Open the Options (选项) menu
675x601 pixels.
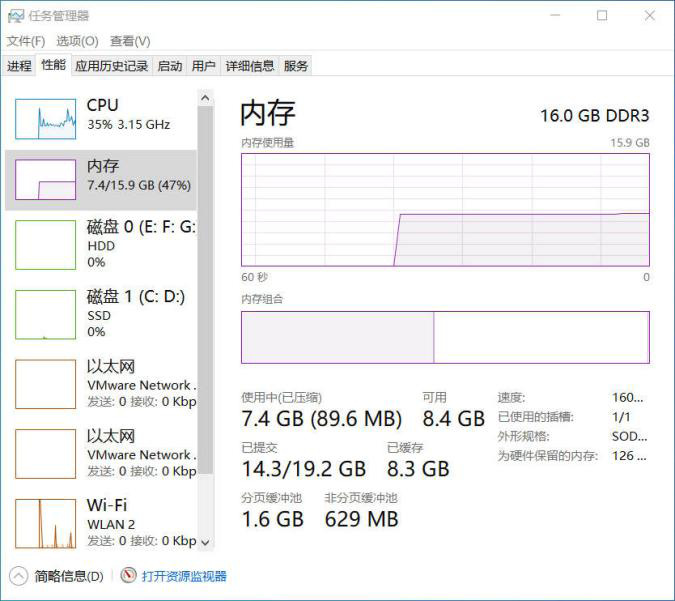click(77, 41)
